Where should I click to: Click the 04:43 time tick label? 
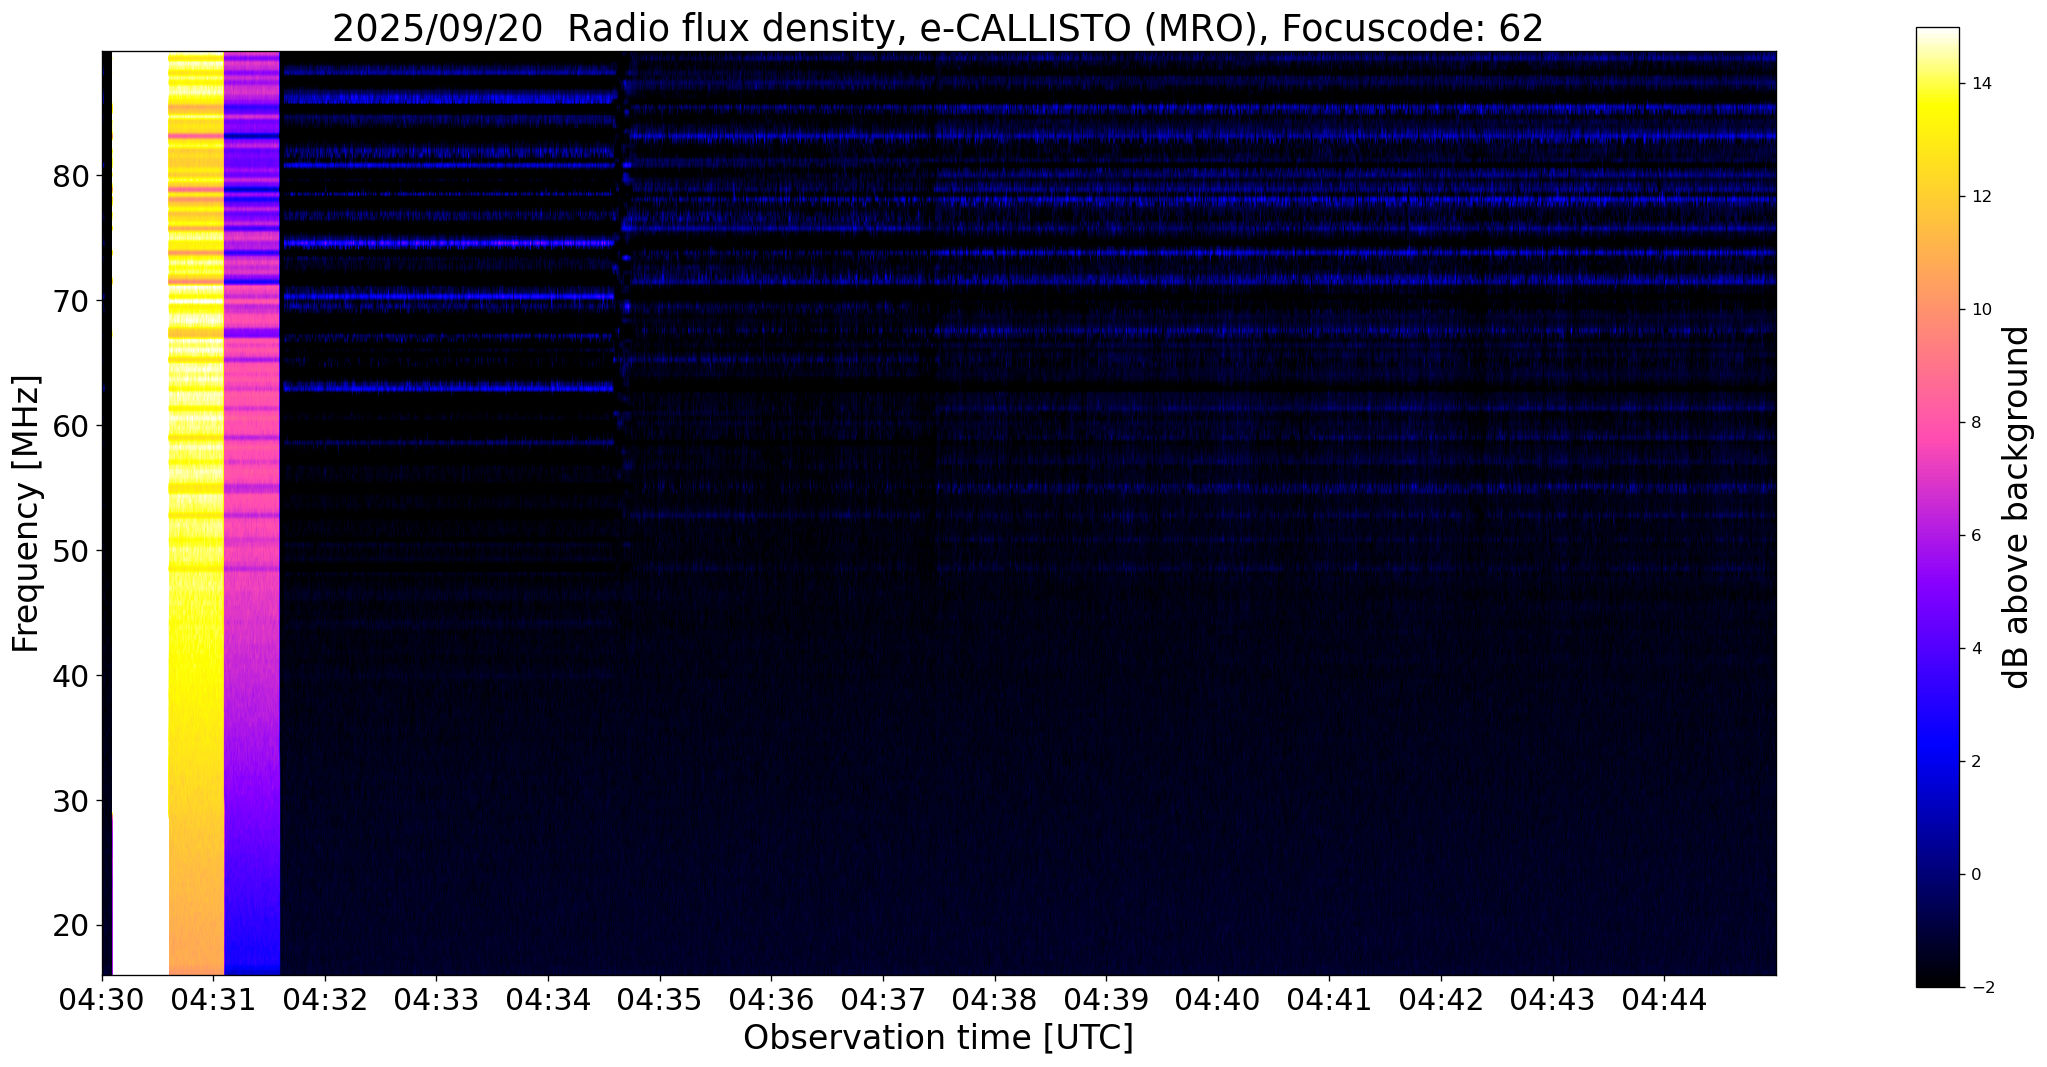1553,999
